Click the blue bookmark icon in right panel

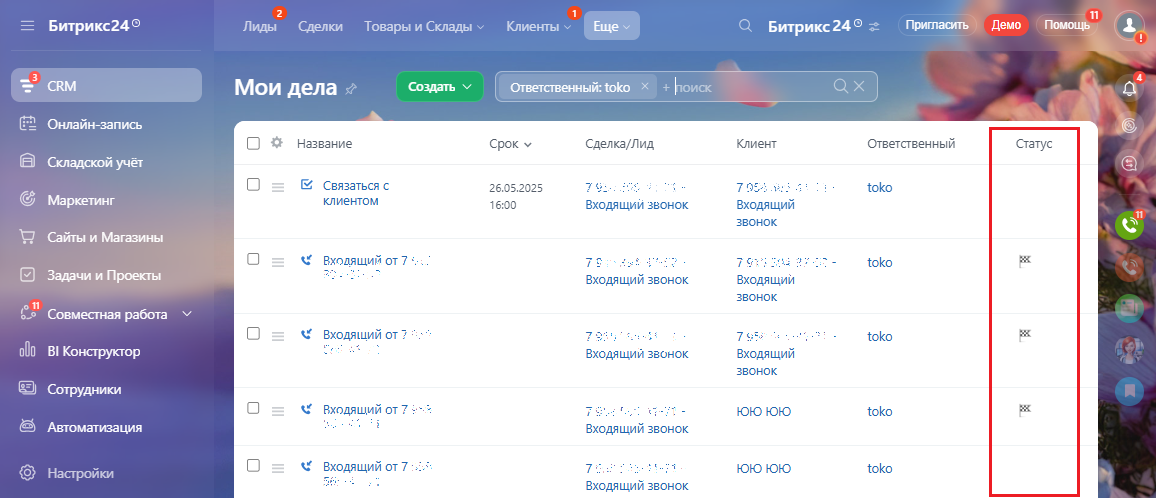coord(1129,390)
